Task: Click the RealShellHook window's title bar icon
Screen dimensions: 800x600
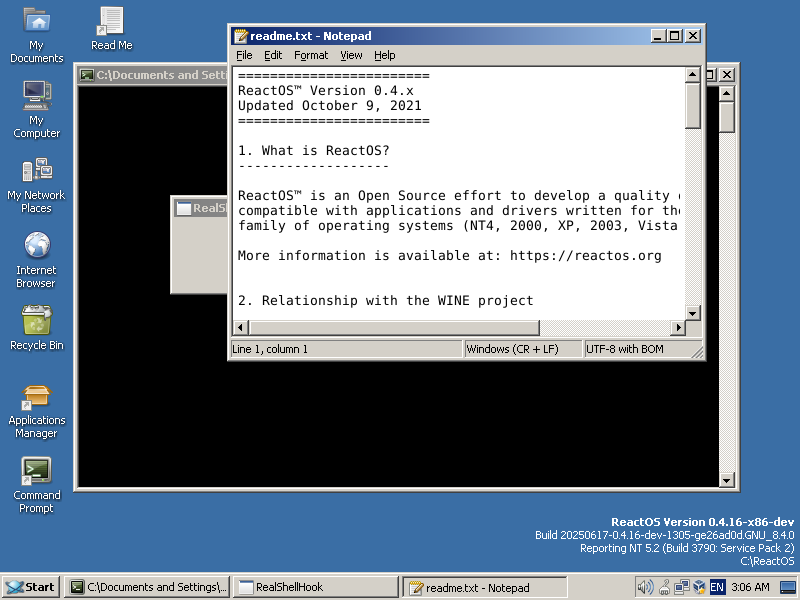Action: (x=183, y=208)
